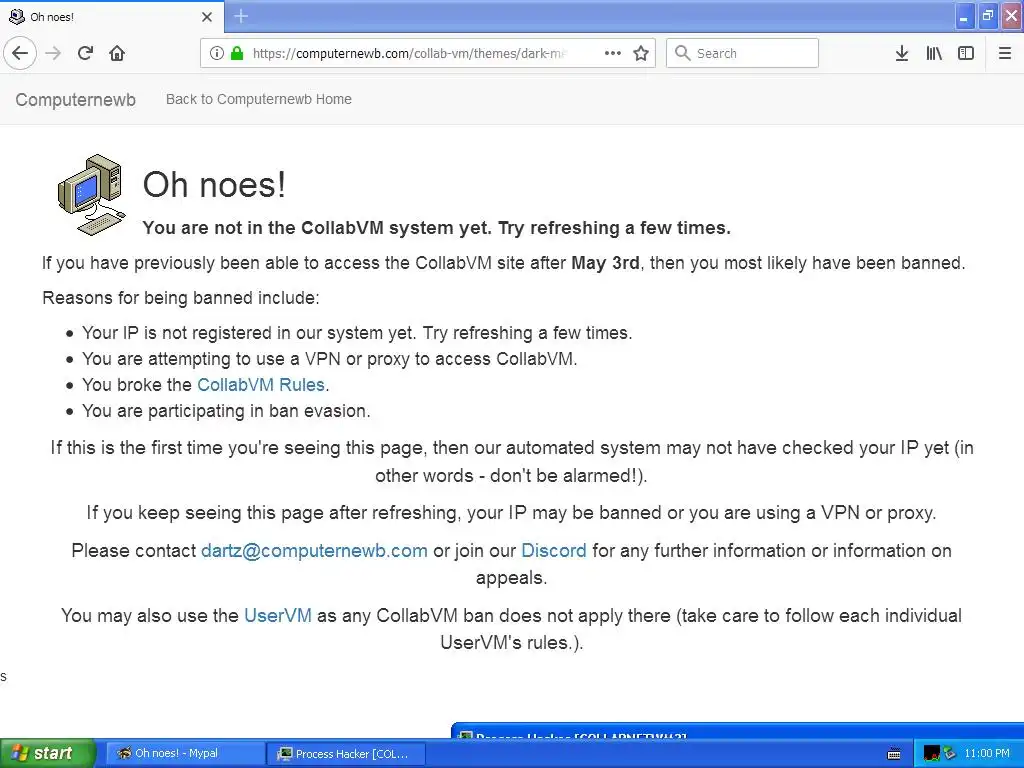Open a new tab with plus button
The image size is (1024, 768).
point(241,16)
